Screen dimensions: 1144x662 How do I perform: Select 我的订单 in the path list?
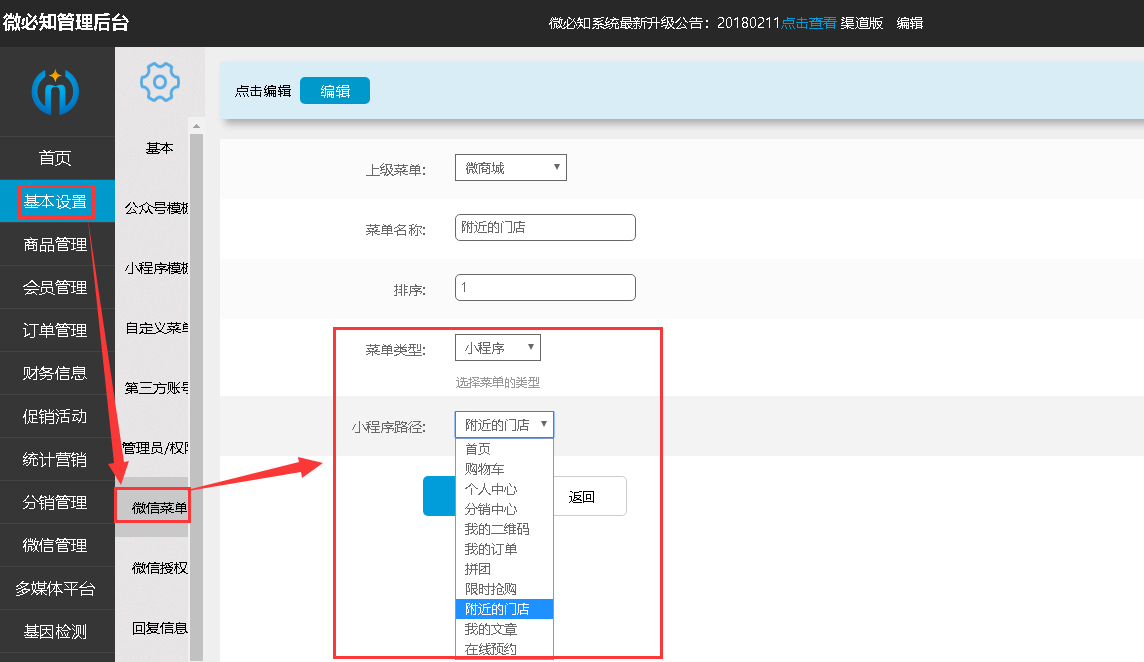(504, 548)
